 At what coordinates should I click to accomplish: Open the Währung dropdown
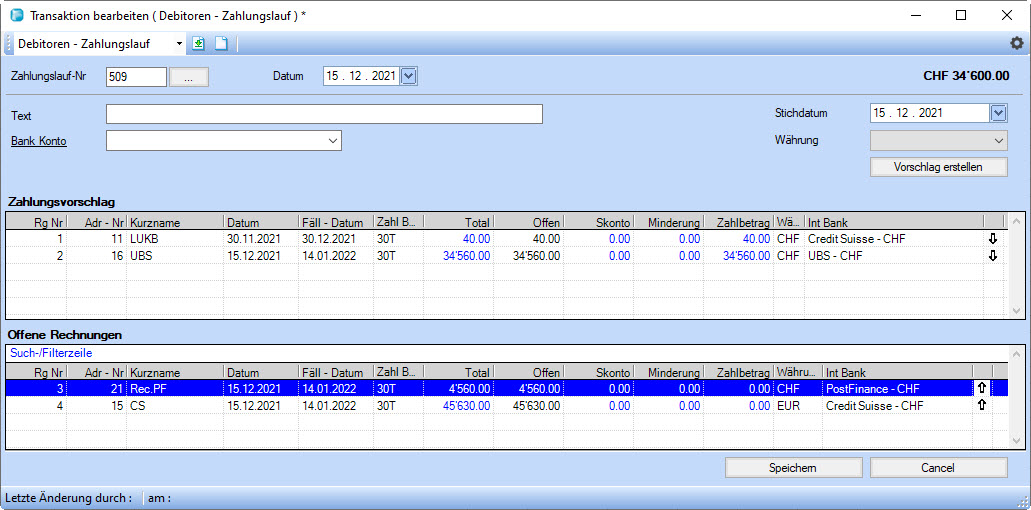pos(998,140)
